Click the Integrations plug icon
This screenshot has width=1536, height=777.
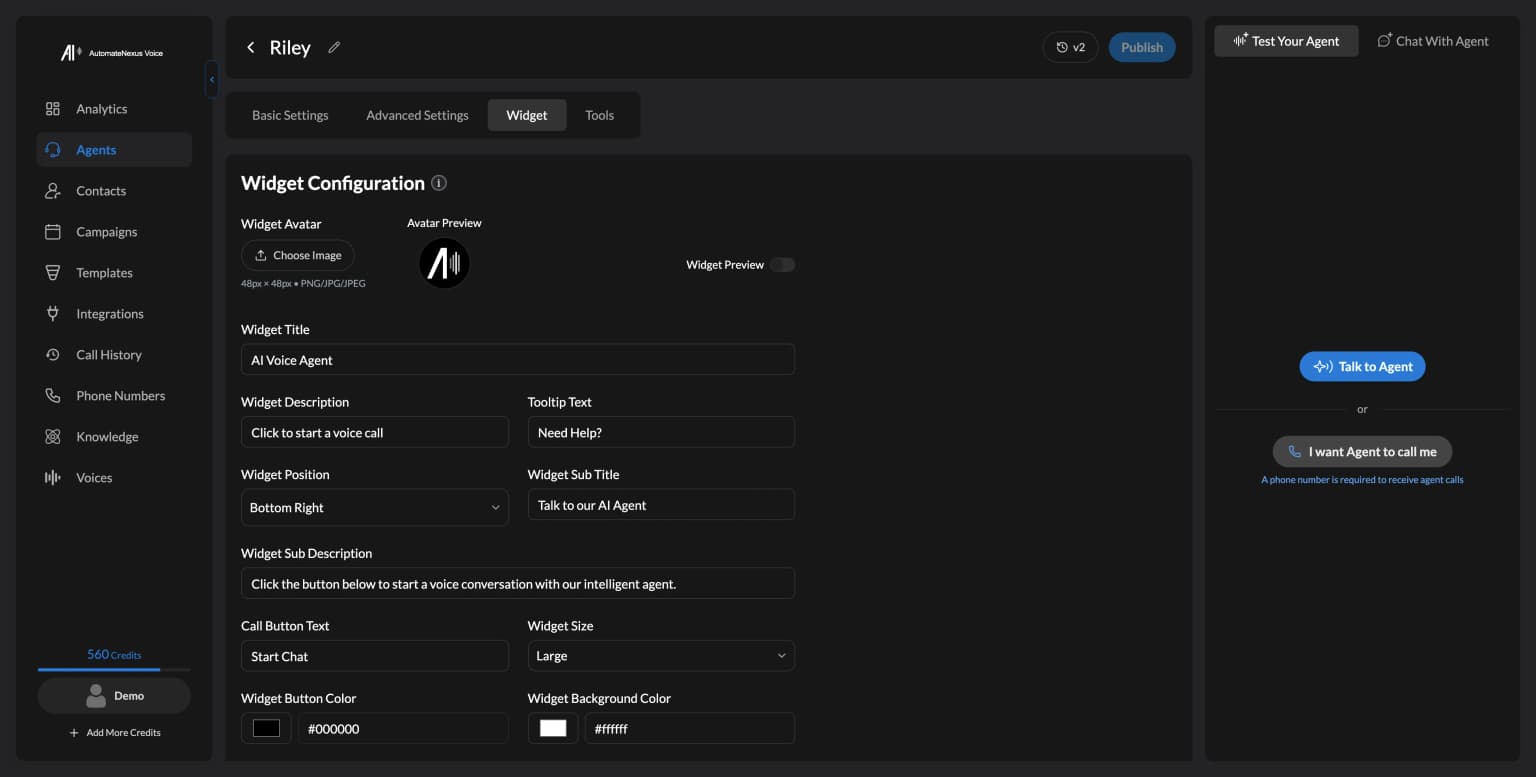pos(53,314)
